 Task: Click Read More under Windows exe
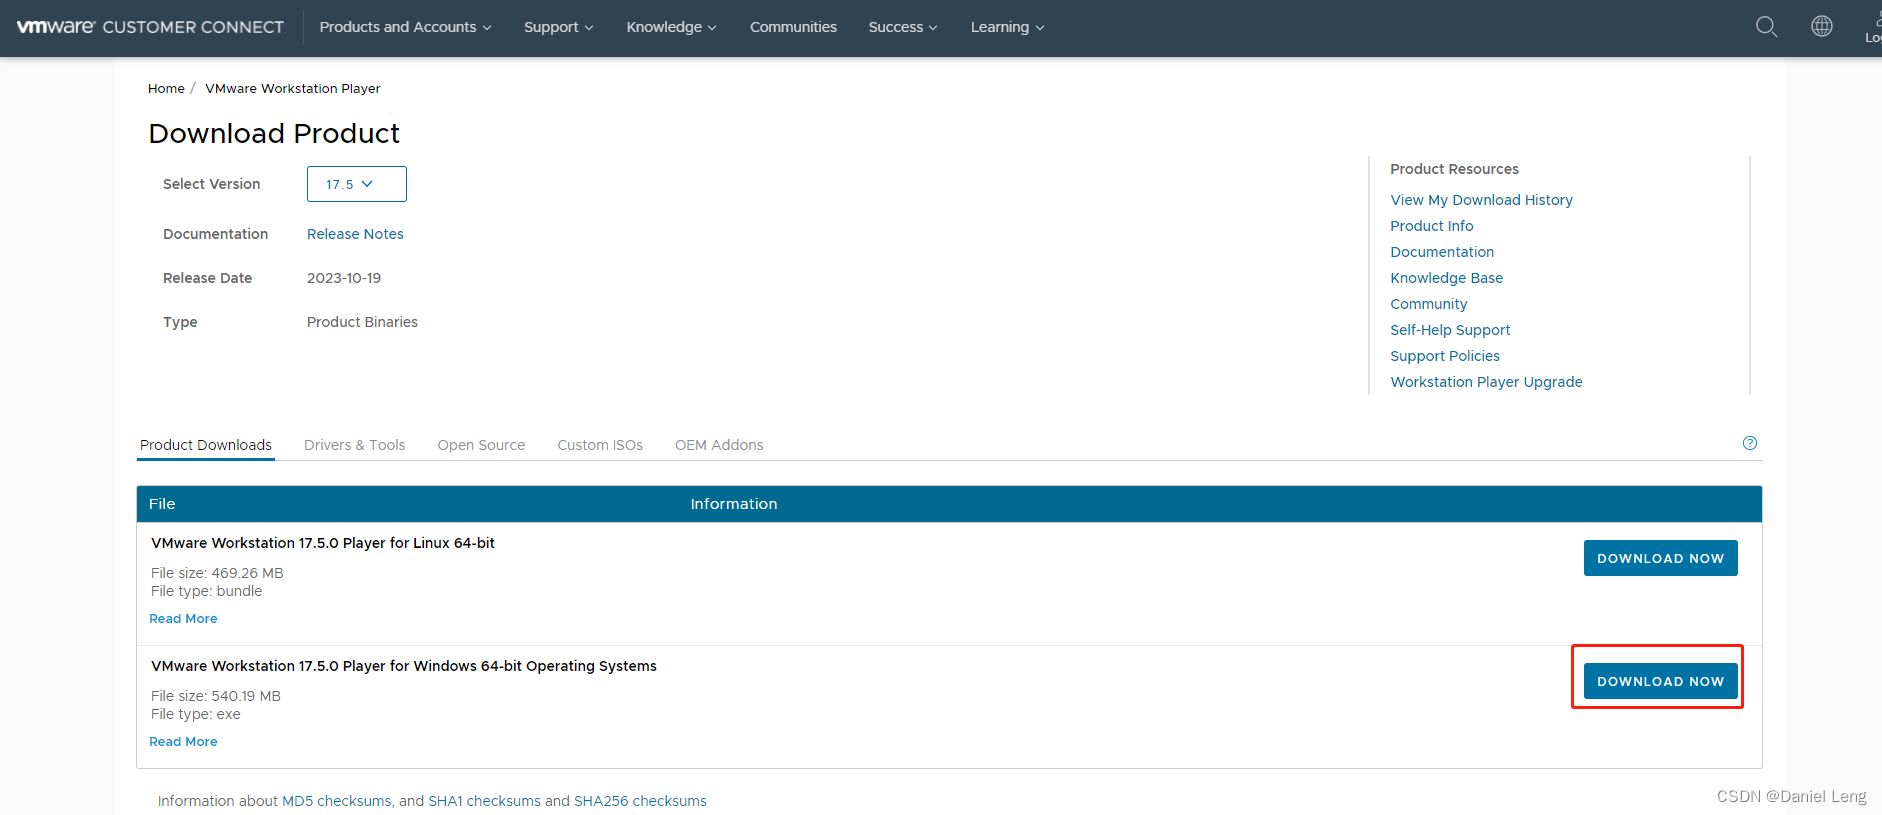[183, 742]
